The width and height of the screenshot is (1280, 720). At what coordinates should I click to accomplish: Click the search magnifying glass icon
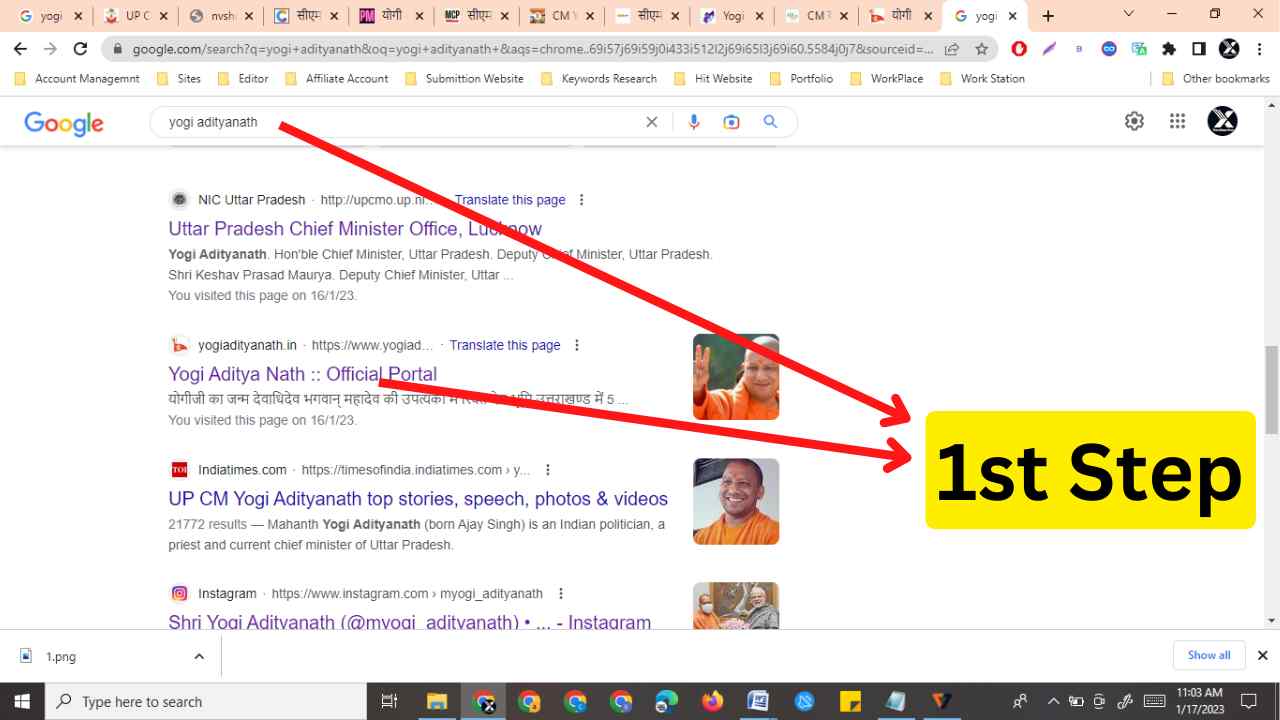coord(770,121)
